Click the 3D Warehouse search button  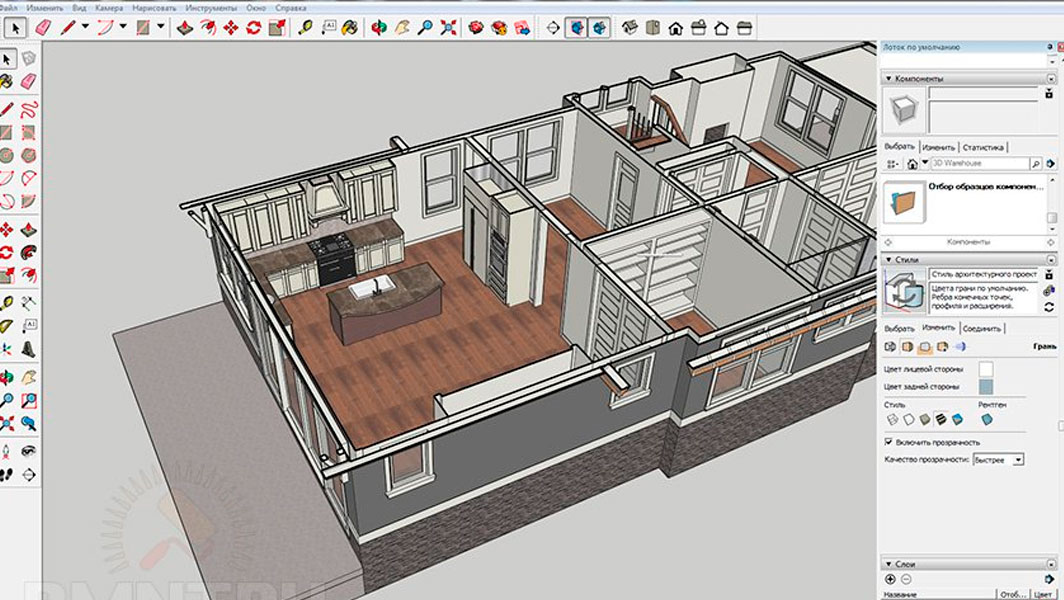click(x=1036, y=164)
